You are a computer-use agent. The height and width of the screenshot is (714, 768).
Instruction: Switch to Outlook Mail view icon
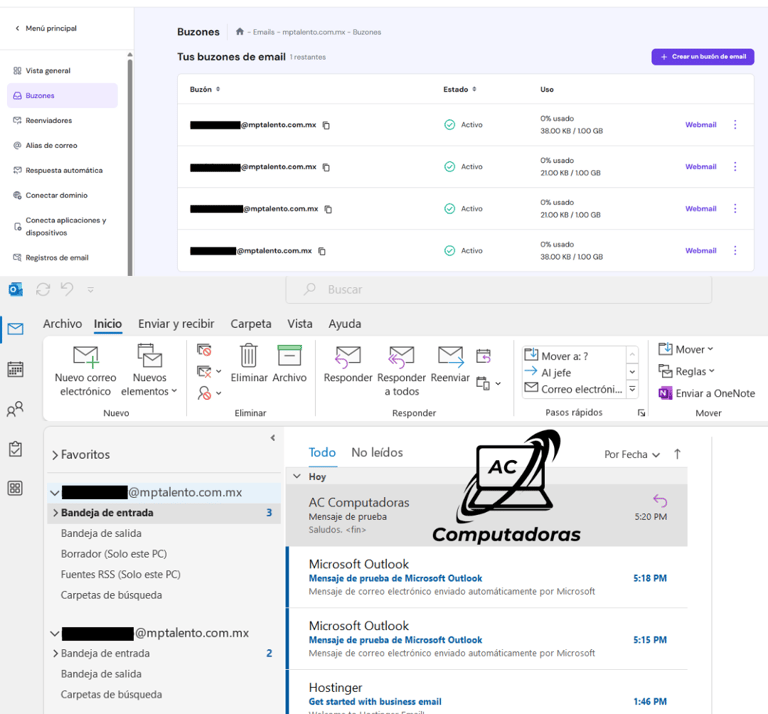coord(15,329)
